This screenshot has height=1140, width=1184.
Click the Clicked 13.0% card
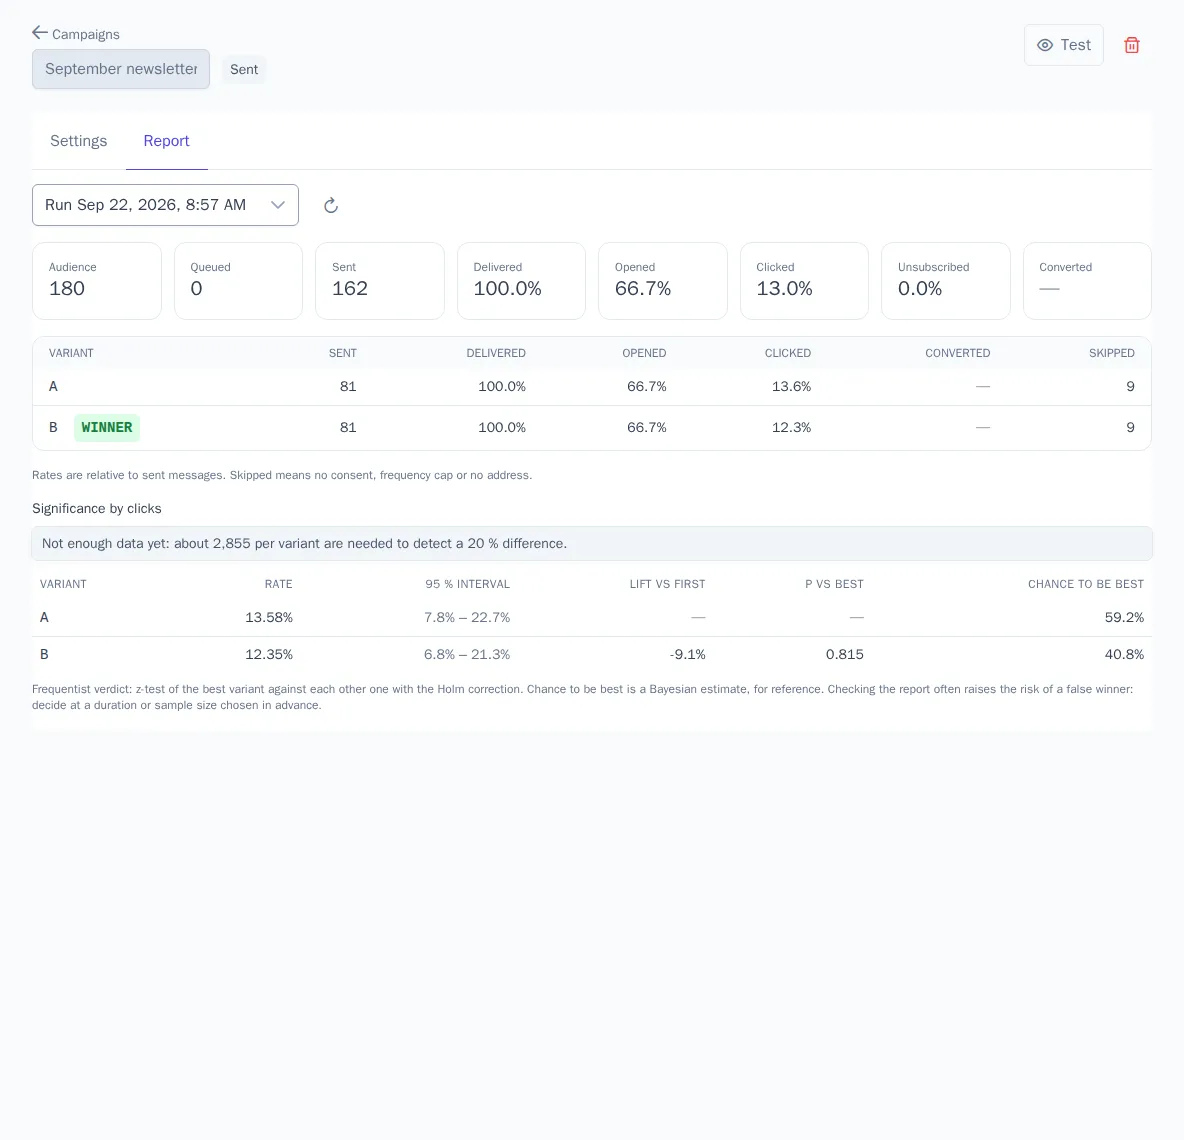coord(804,281)
